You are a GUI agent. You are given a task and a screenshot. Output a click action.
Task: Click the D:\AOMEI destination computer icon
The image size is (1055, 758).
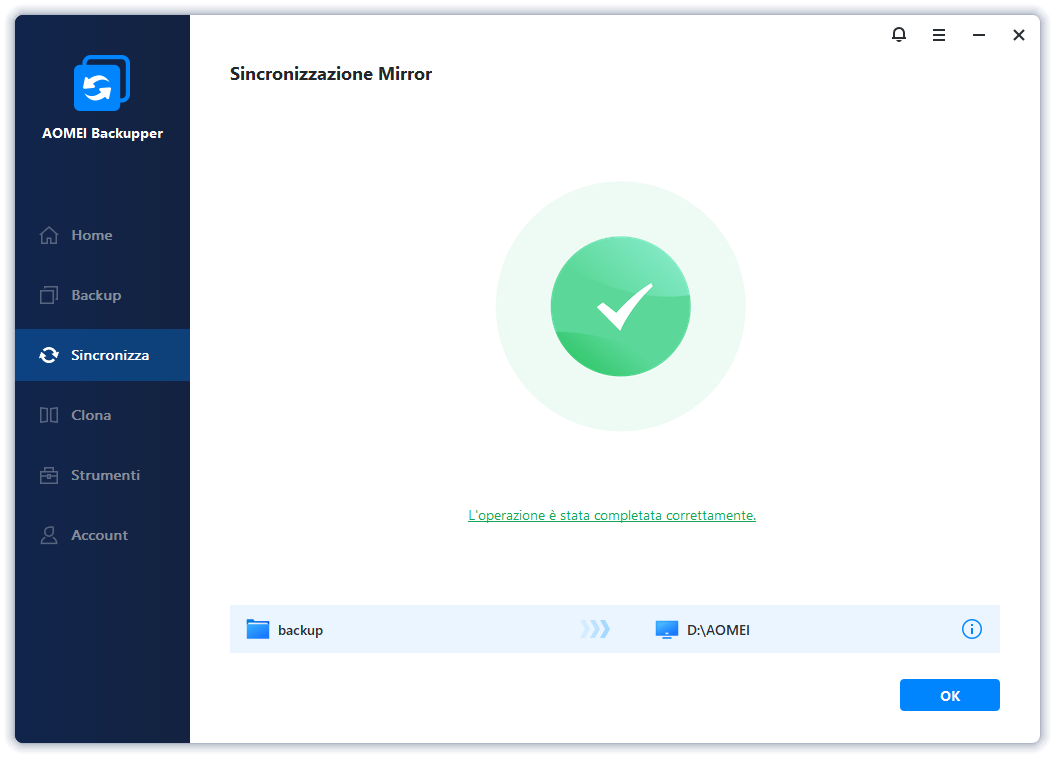[667, 630]
